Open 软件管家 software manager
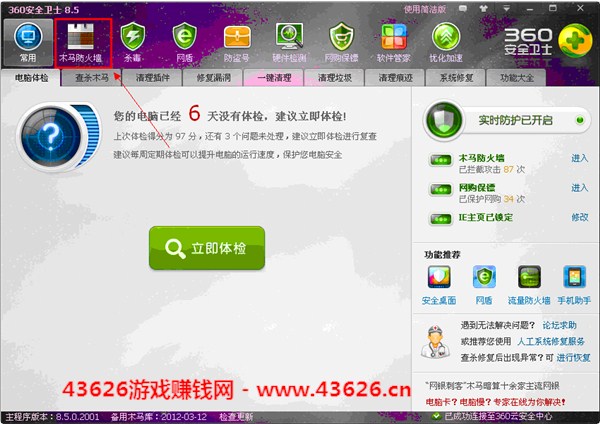600x424 pixels. click(393, 43)
